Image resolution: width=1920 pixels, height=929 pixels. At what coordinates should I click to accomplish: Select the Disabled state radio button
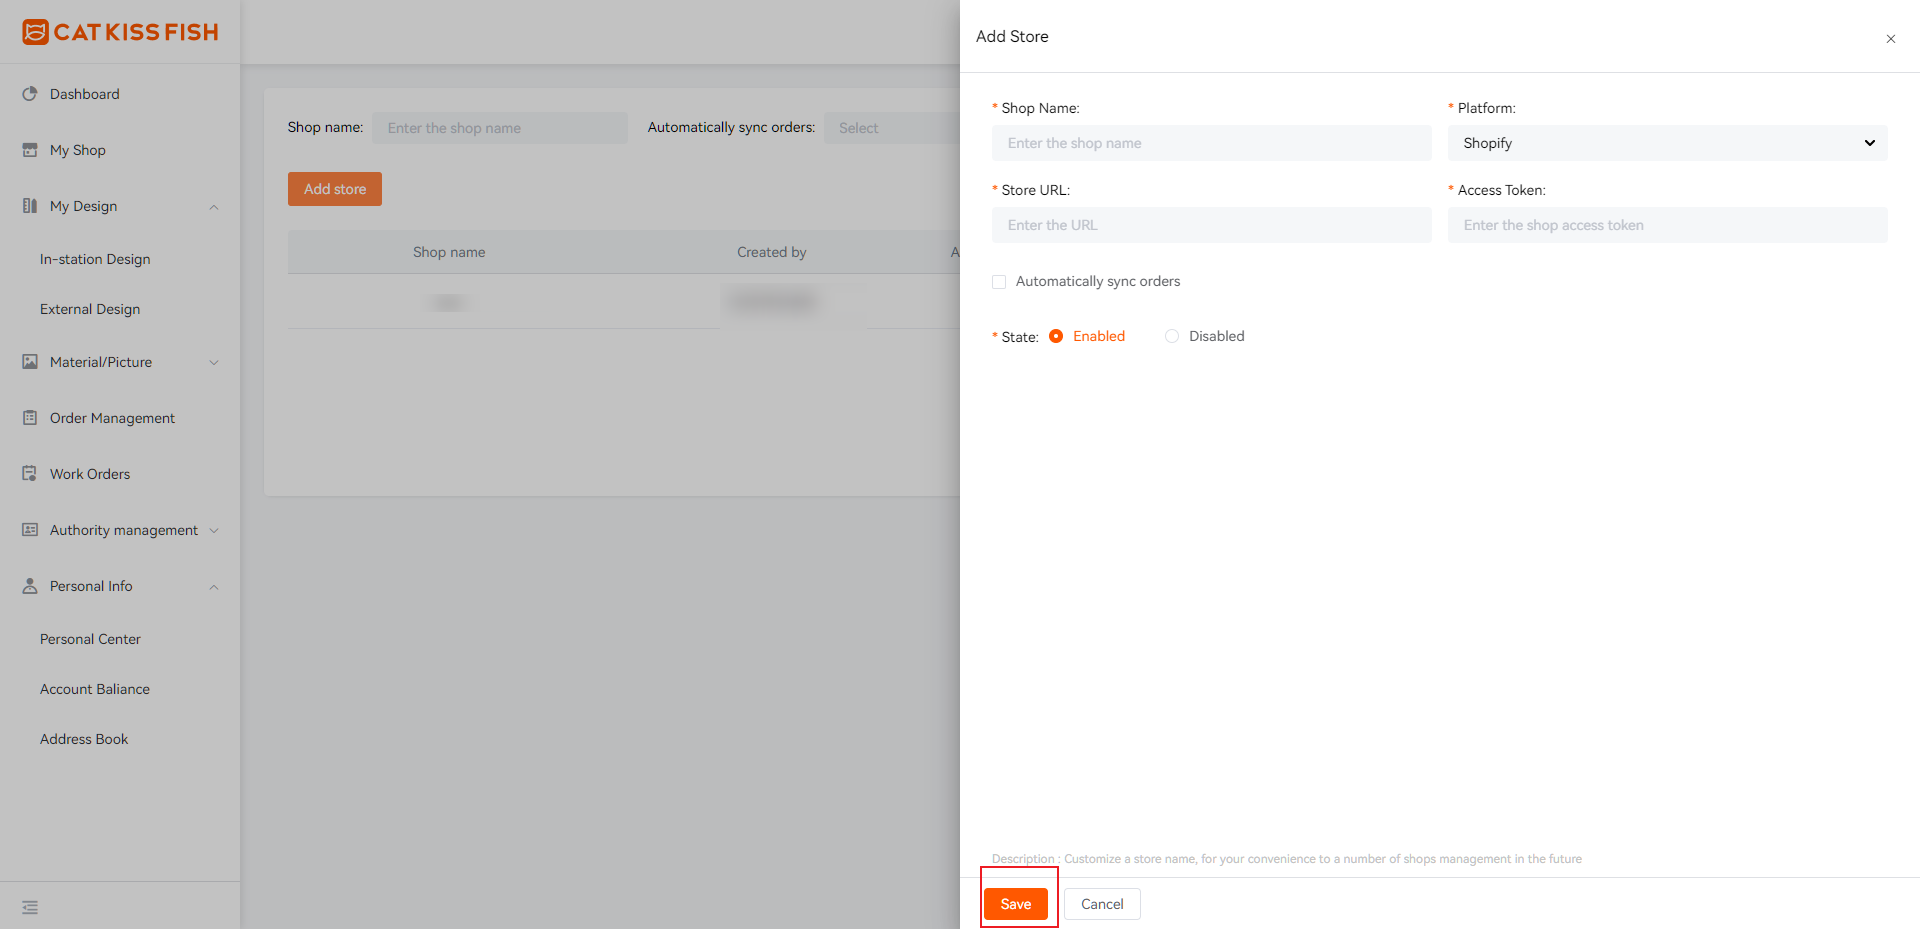[x=1172, y=336]
